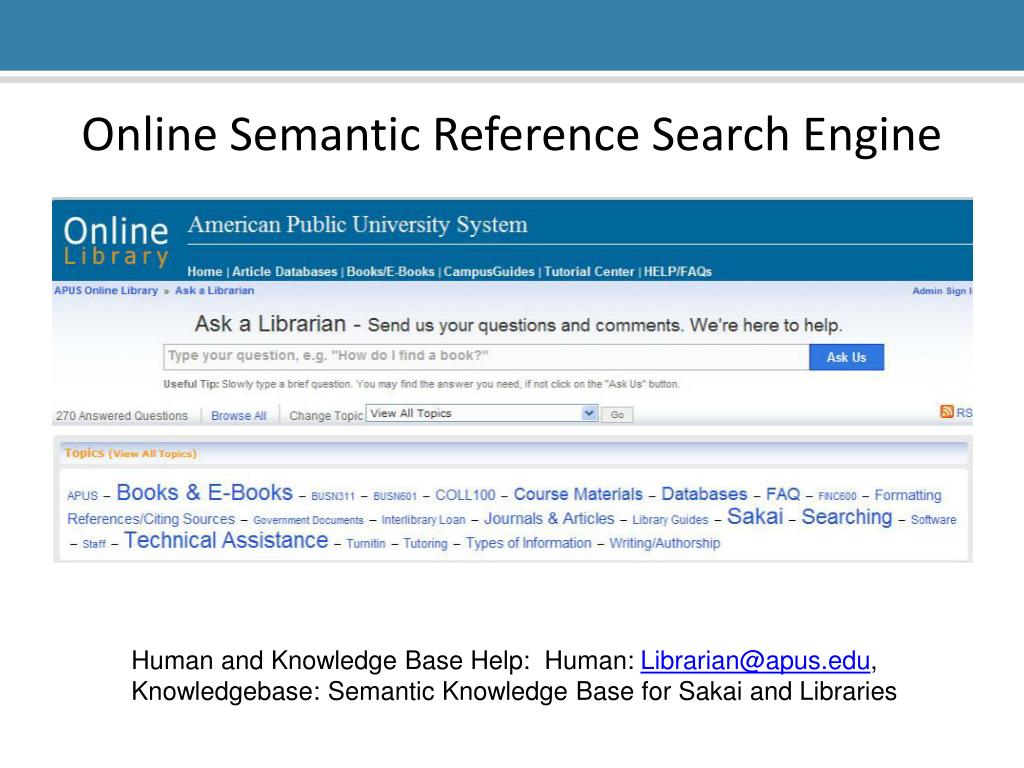This screenshot has height=768, width=1024.
Task: Focus the question input field
Action: click(x=487, y=357)
